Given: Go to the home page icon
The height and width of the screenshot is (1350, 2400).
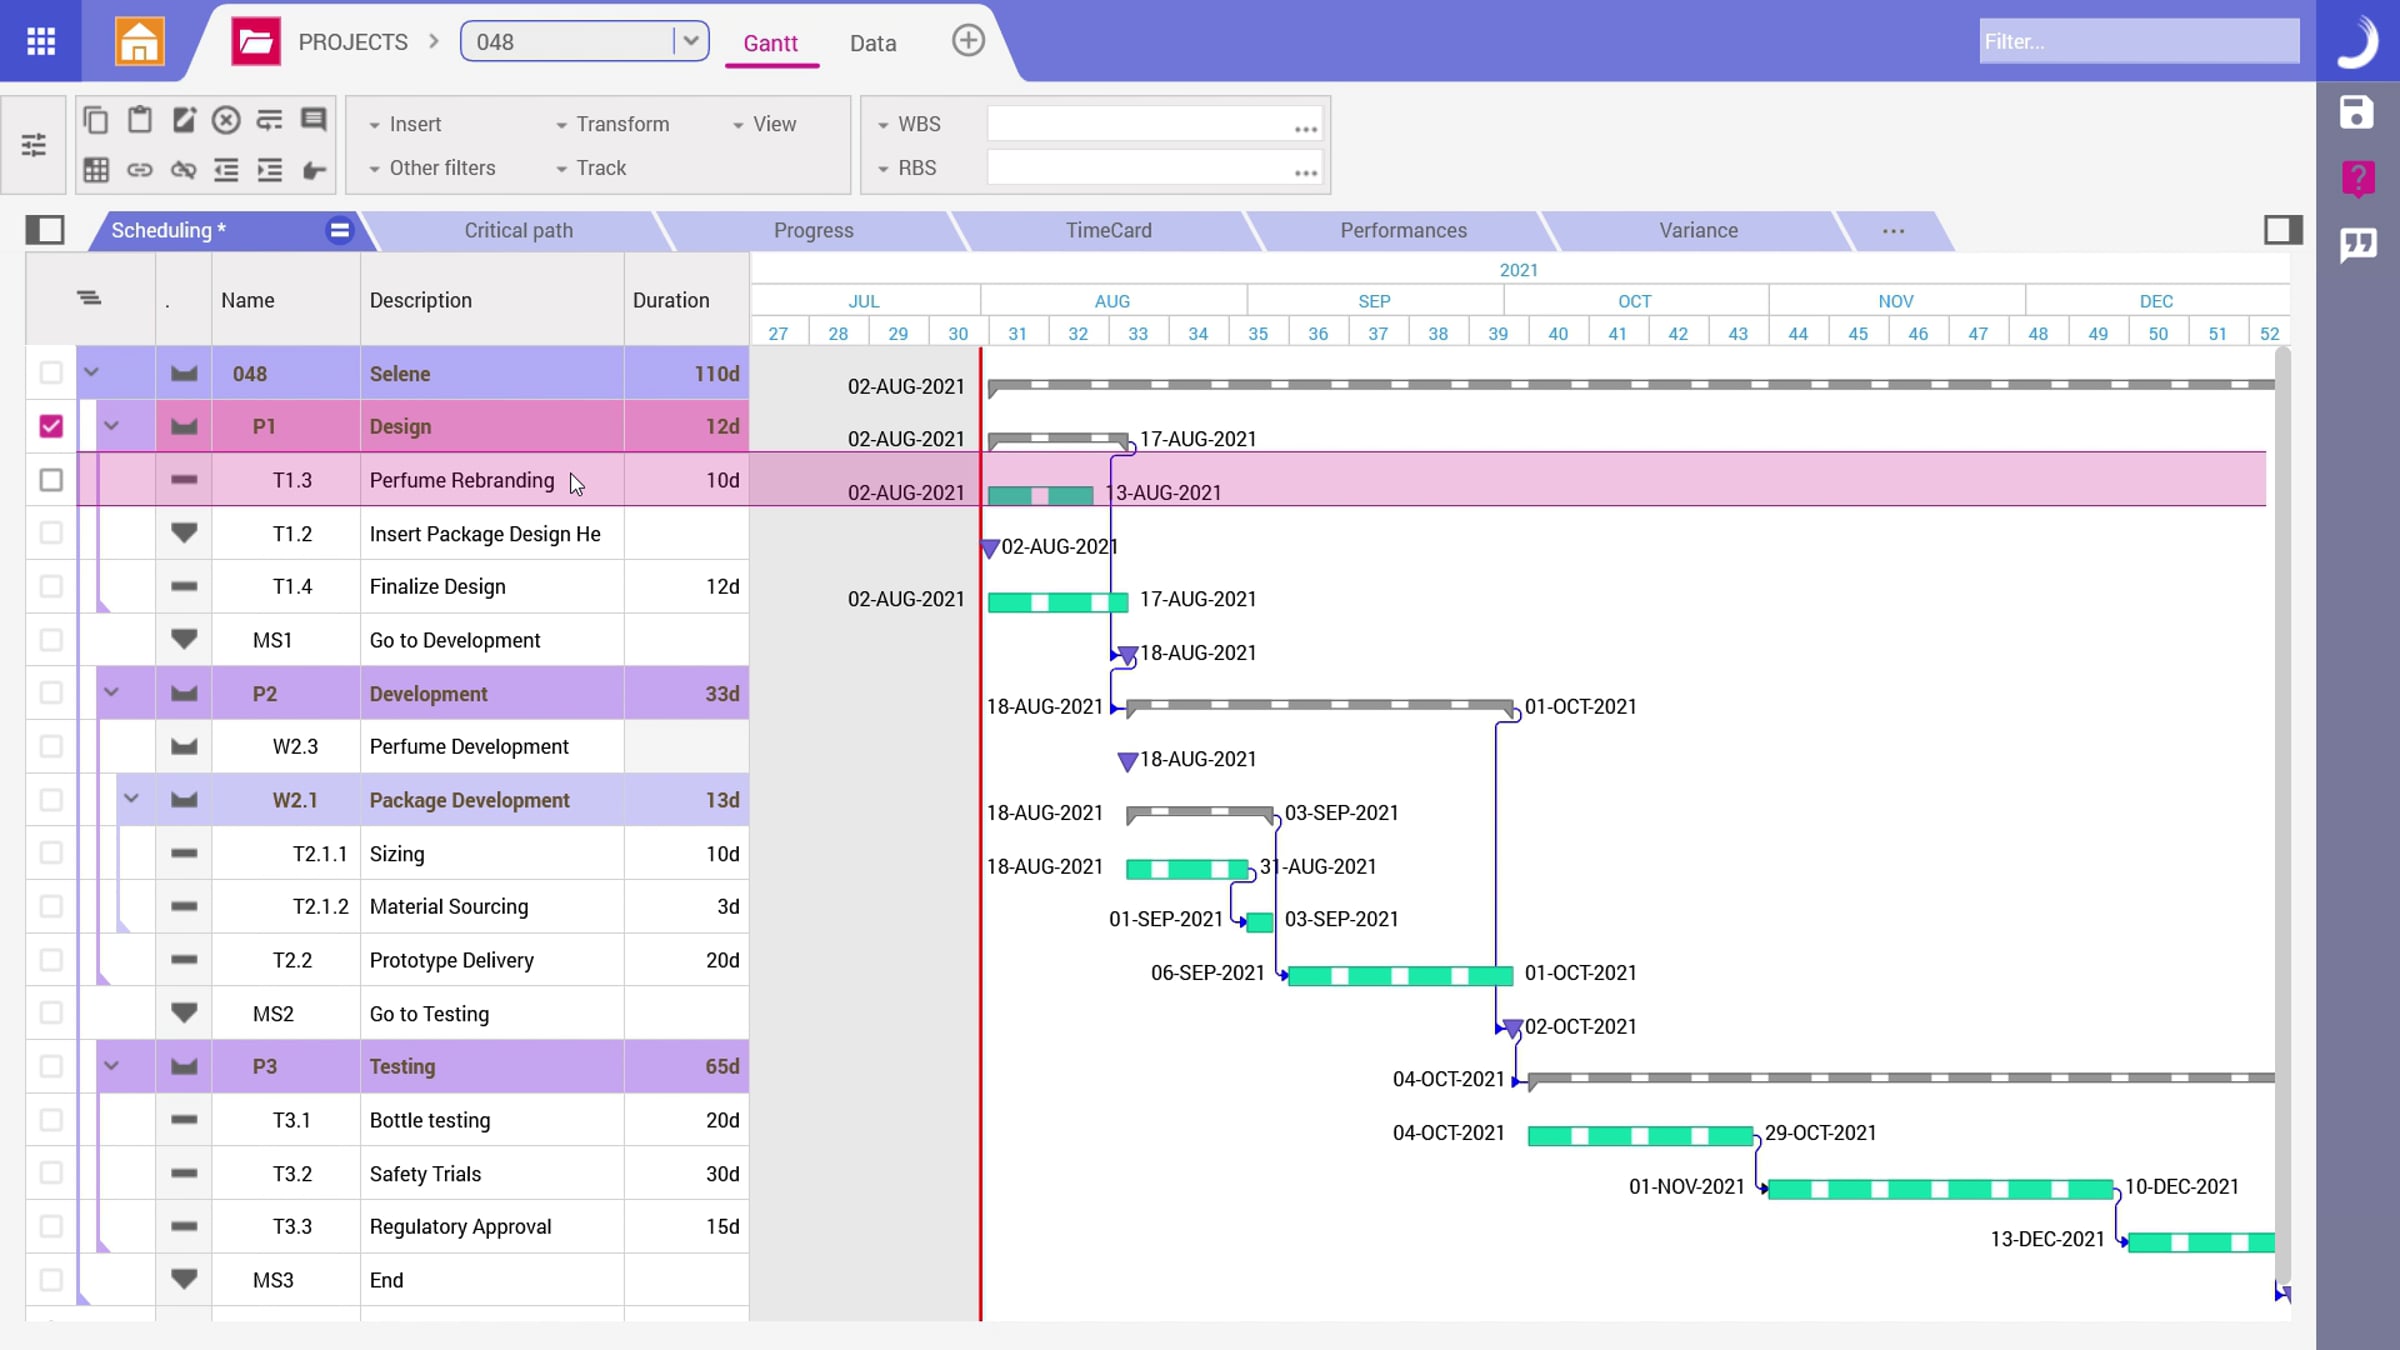Looking at the screenshot, I should pyautogui.click(x=139, y=41).
